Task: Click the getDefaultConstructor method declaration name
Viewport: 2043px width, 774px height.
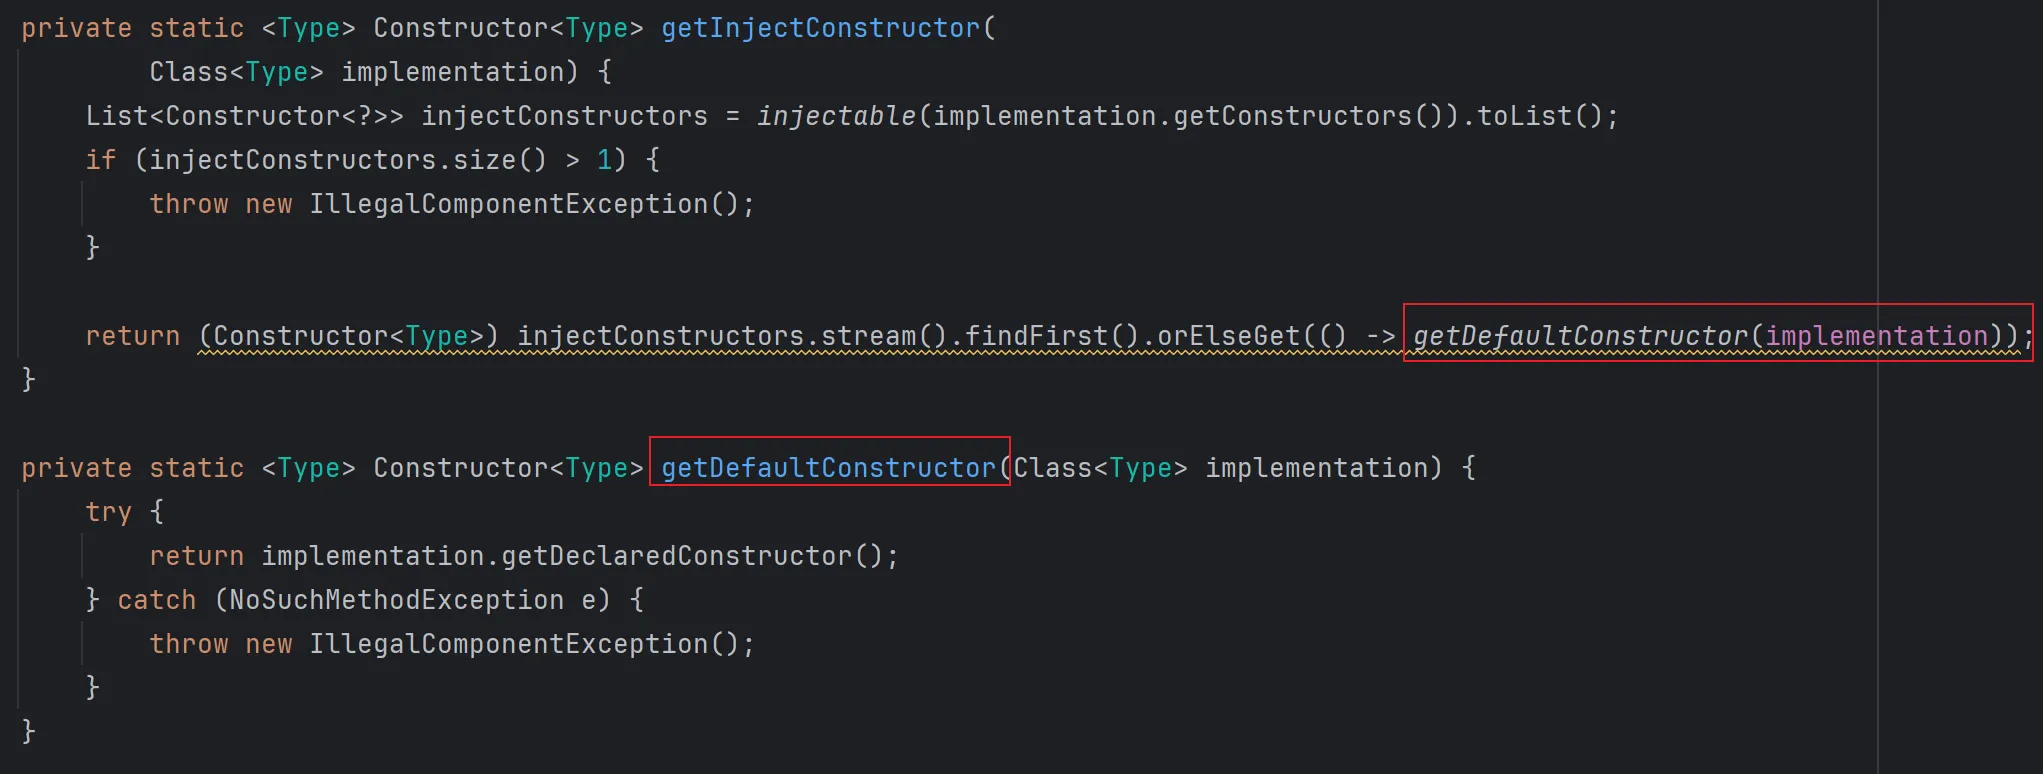Action: tap(828, 468)
